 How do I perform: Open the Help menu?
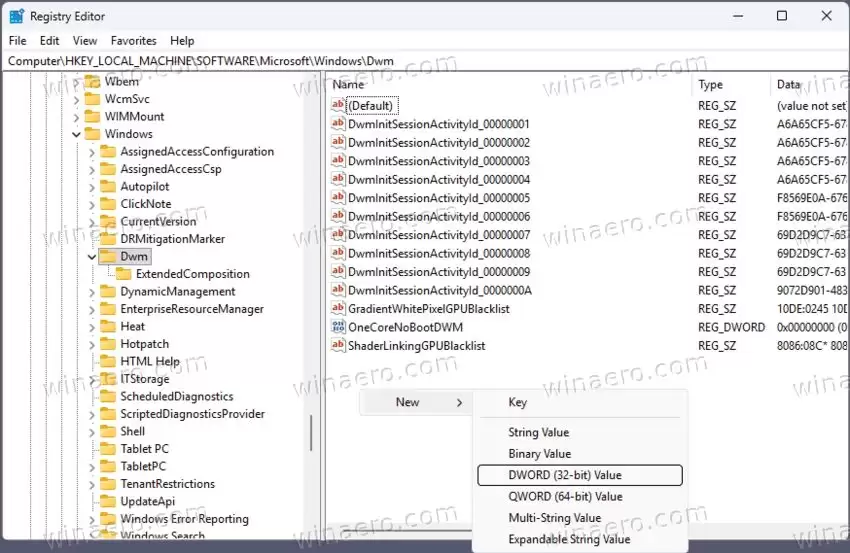pyautogui.click(x=182, y=41)
